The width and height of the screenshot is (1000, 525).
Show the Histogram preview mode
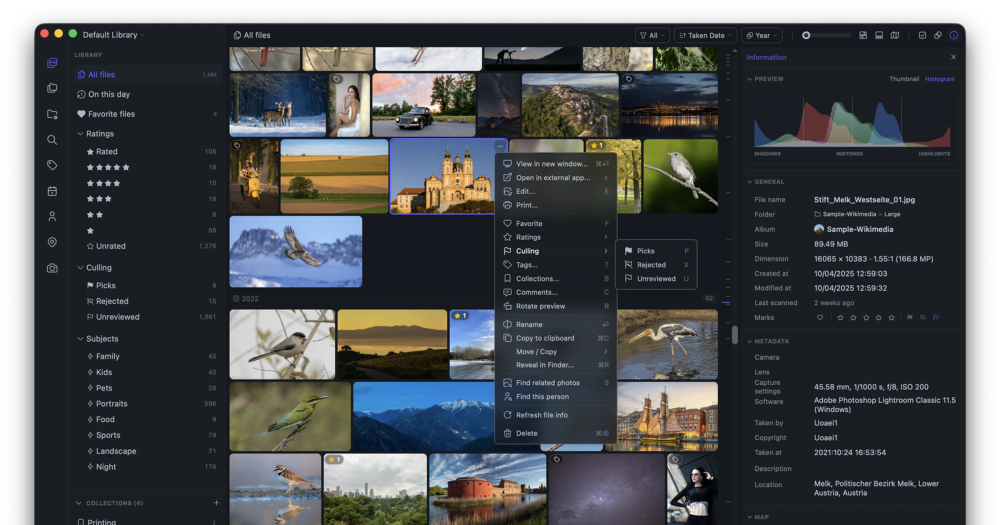pyautogui.click(x=939, y=79)
